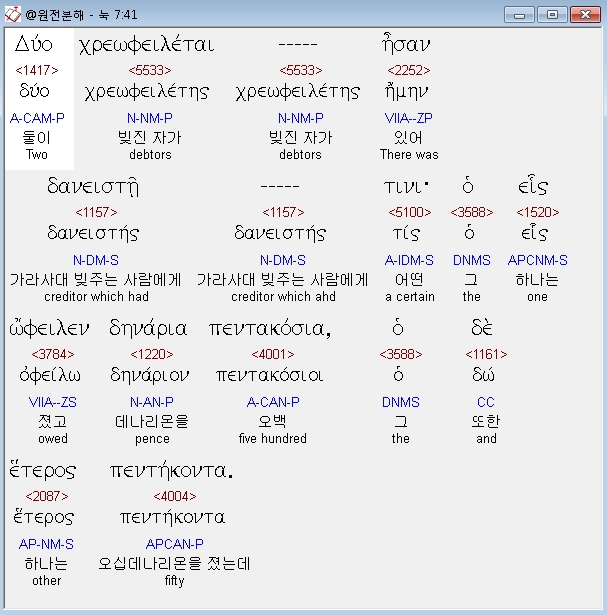Click the Korean gloss 오십데나리온을 졌는데
The image size is (607, 615).
coord(174,564)
